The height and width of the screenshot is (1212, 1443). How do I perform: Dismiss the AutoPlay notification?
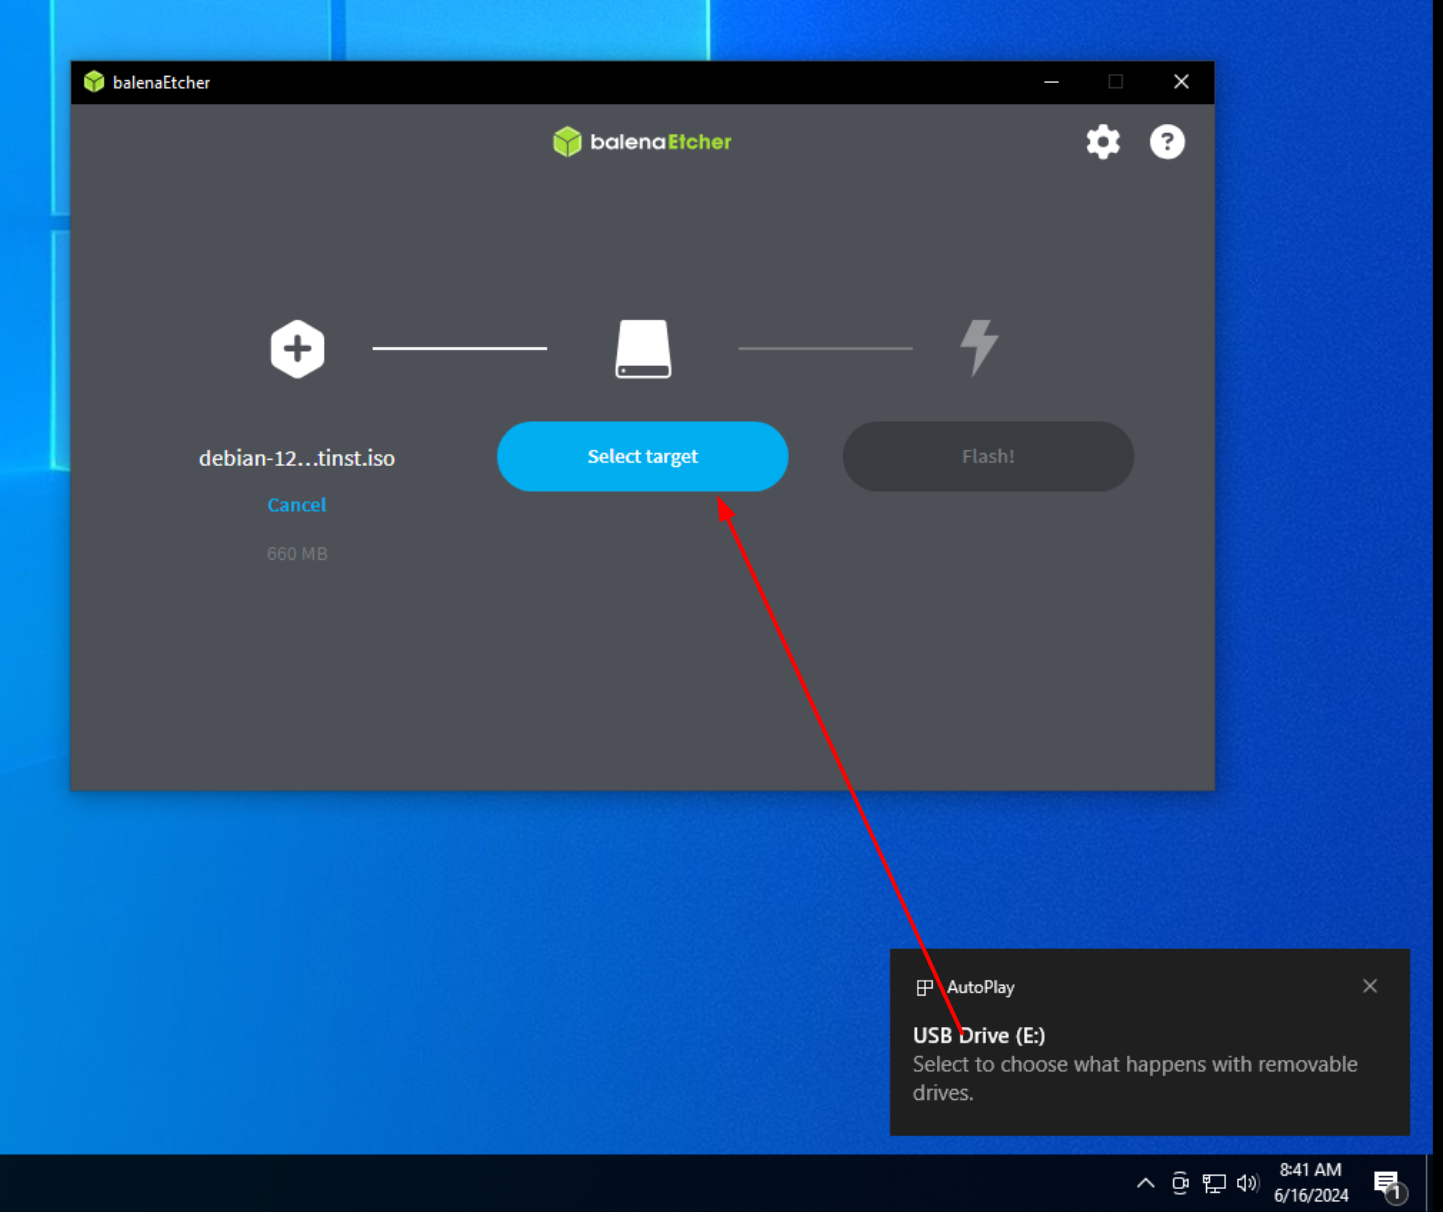pyautogui.click(x=1370, y=986)
